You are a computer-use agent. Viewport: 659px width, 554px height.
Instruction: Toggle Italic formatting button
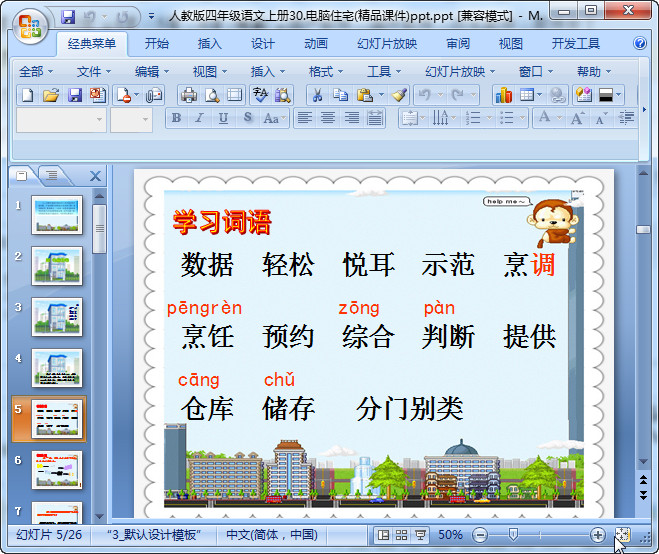tap(199, 118)
